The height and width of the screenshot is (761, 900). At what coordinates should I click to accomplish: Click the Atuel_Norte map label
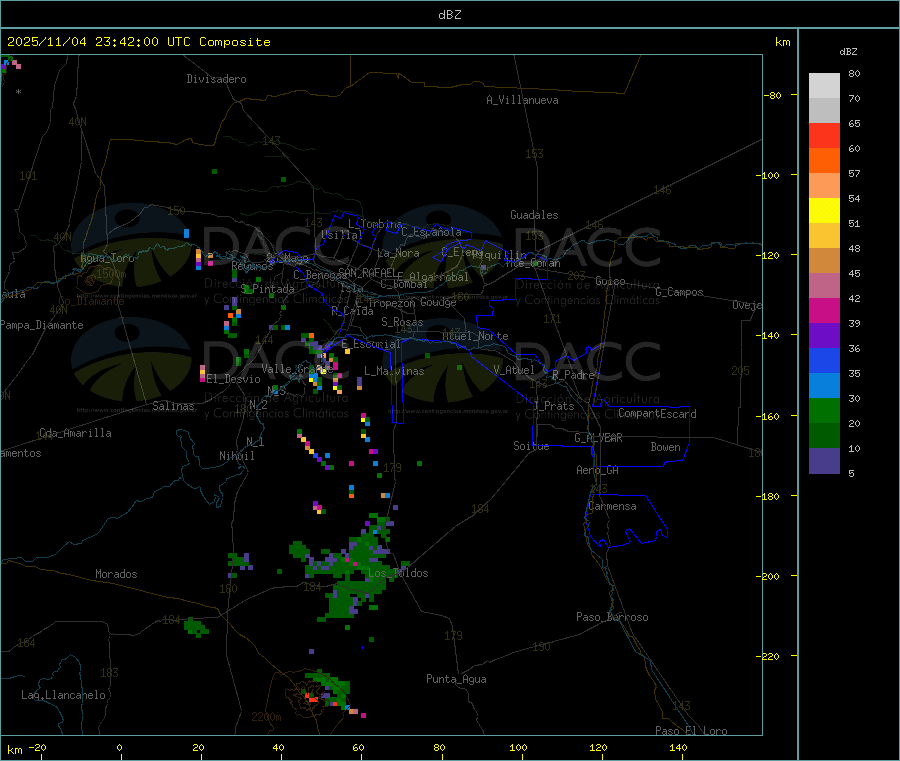475,336
